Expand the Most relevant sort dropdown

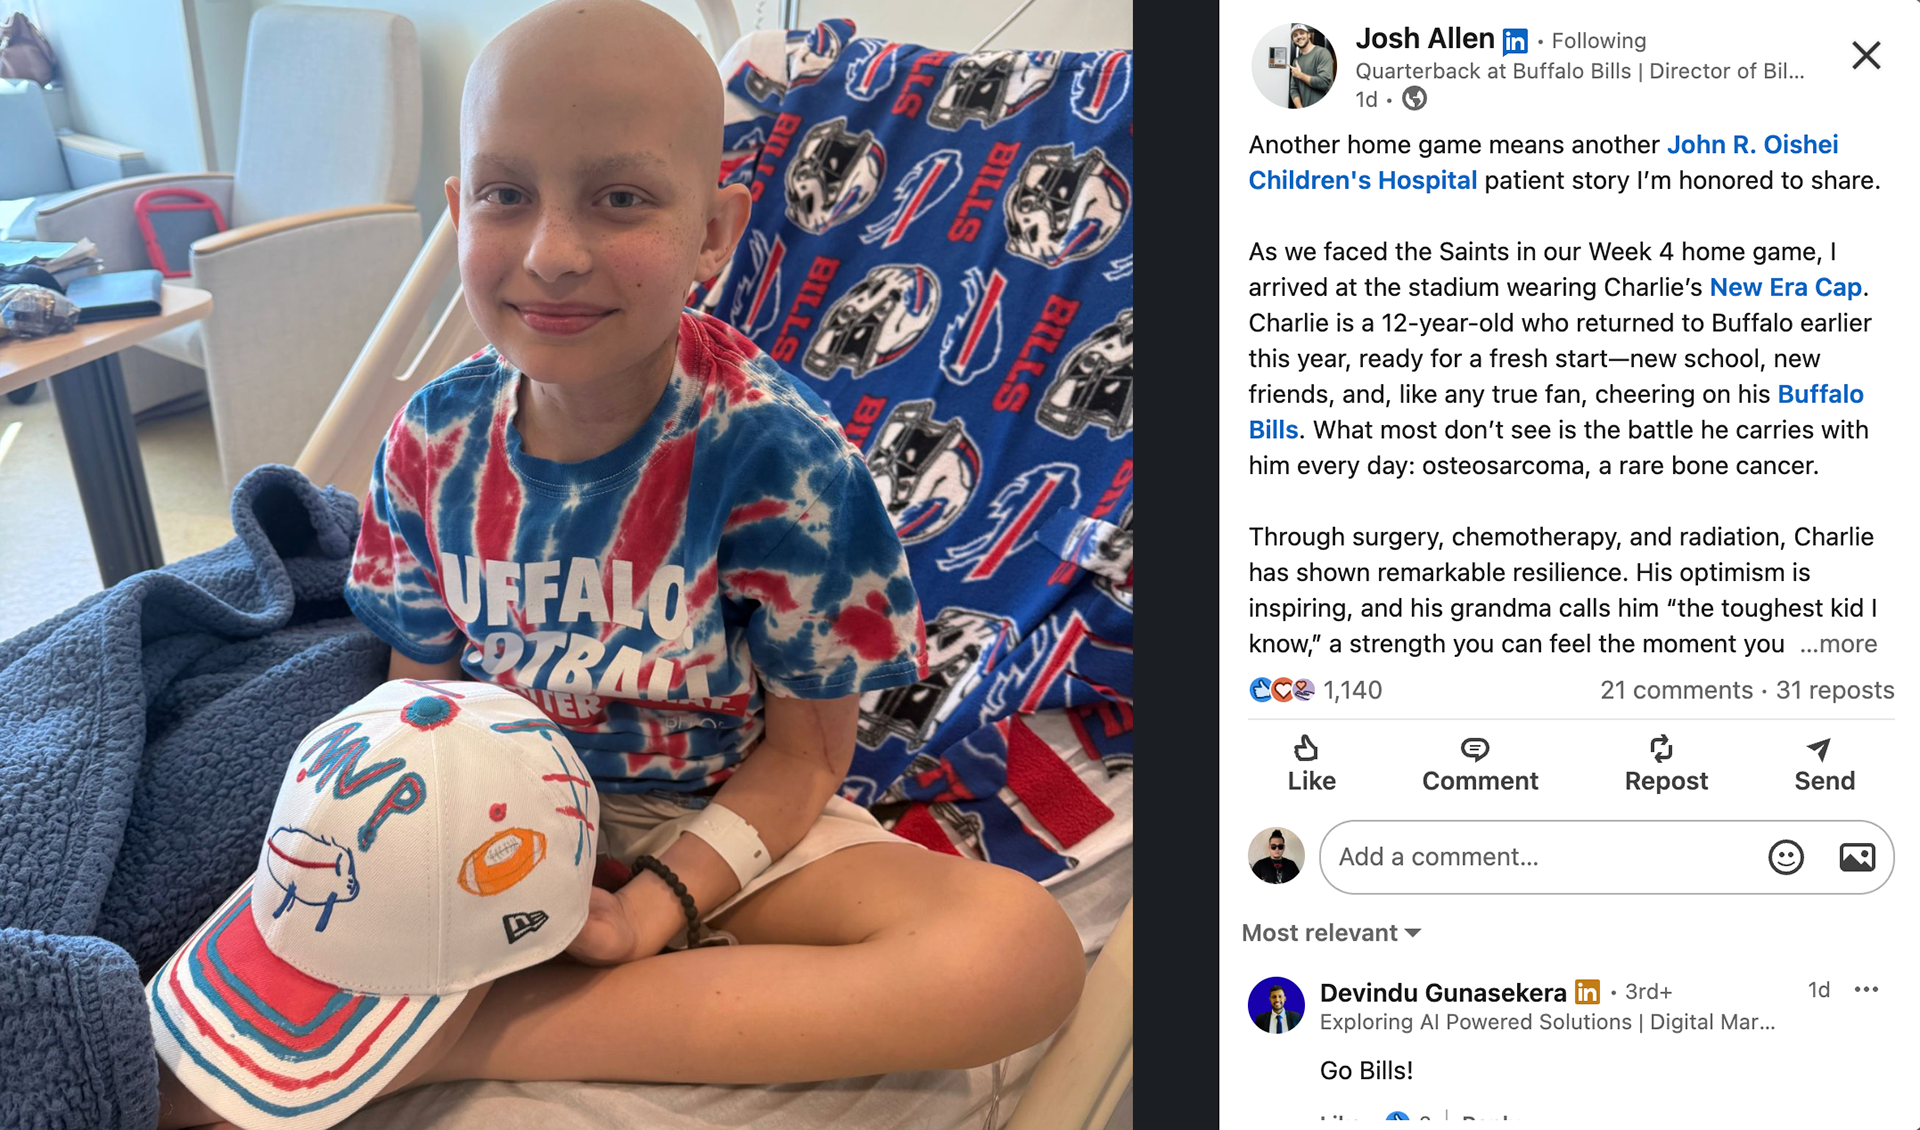(x=1331, y=933)
